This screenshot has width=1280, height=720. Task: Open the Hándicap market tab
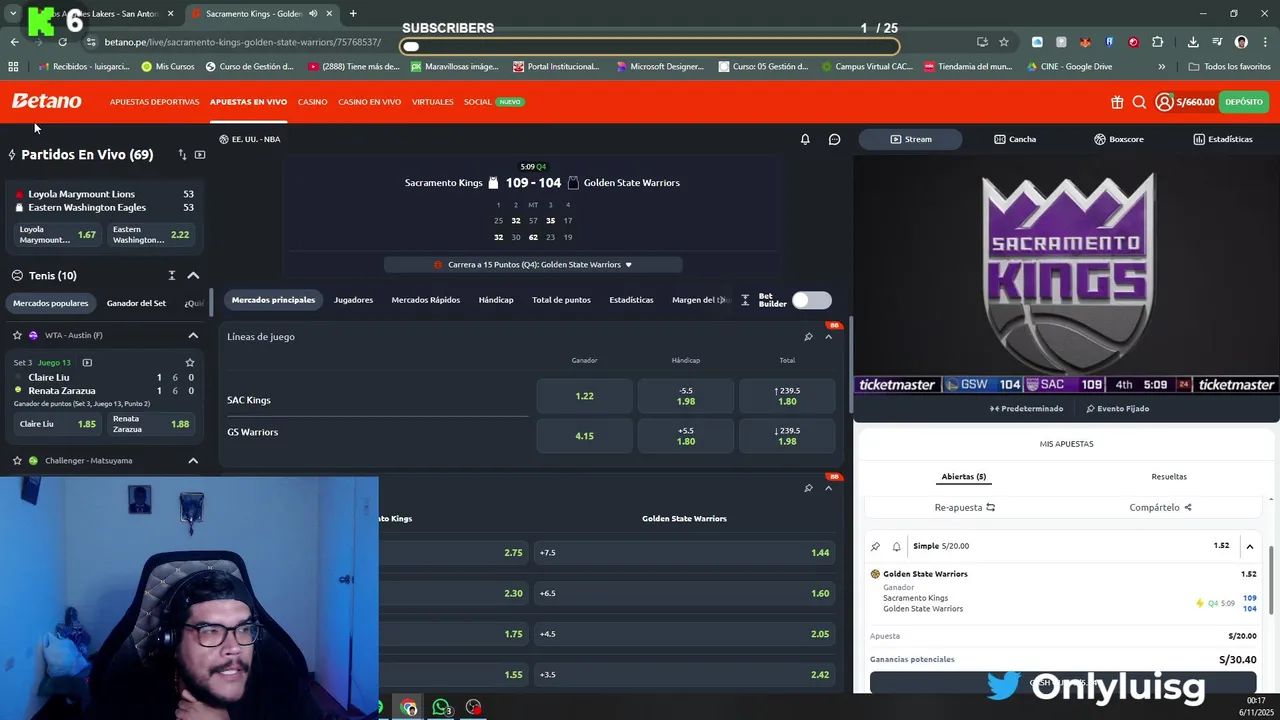click(496, 300)
